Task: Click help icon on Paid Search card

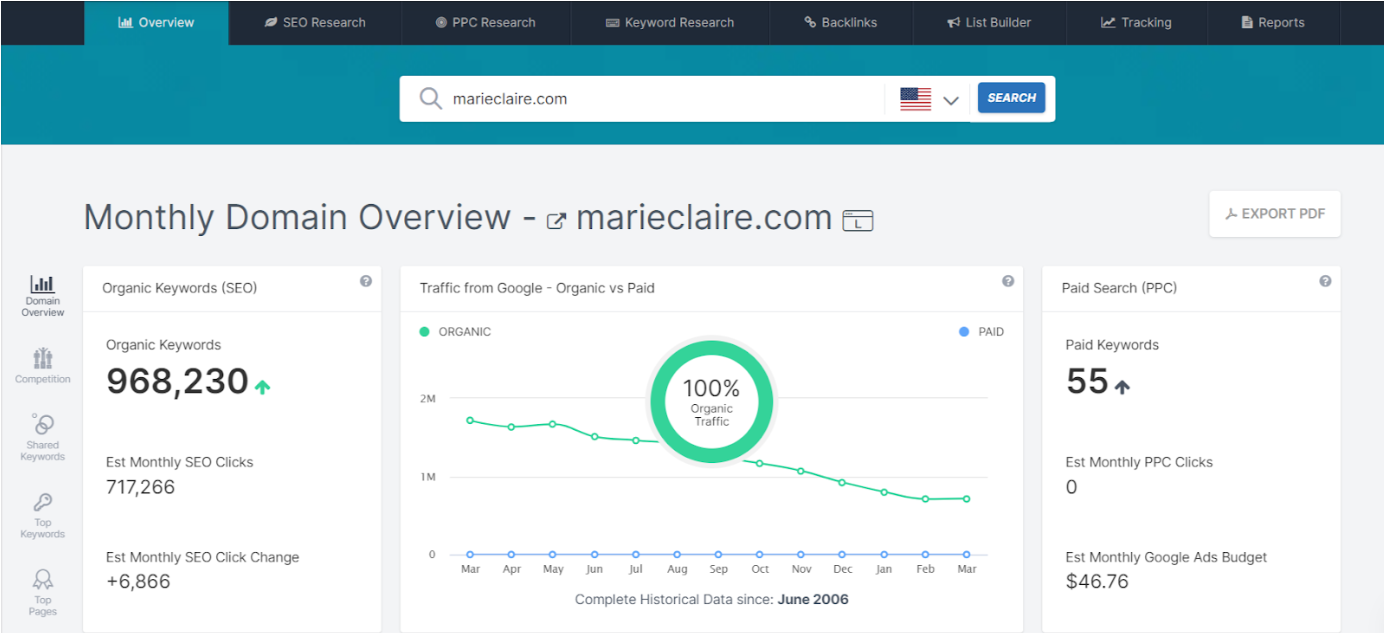Action: point(1325,281)
